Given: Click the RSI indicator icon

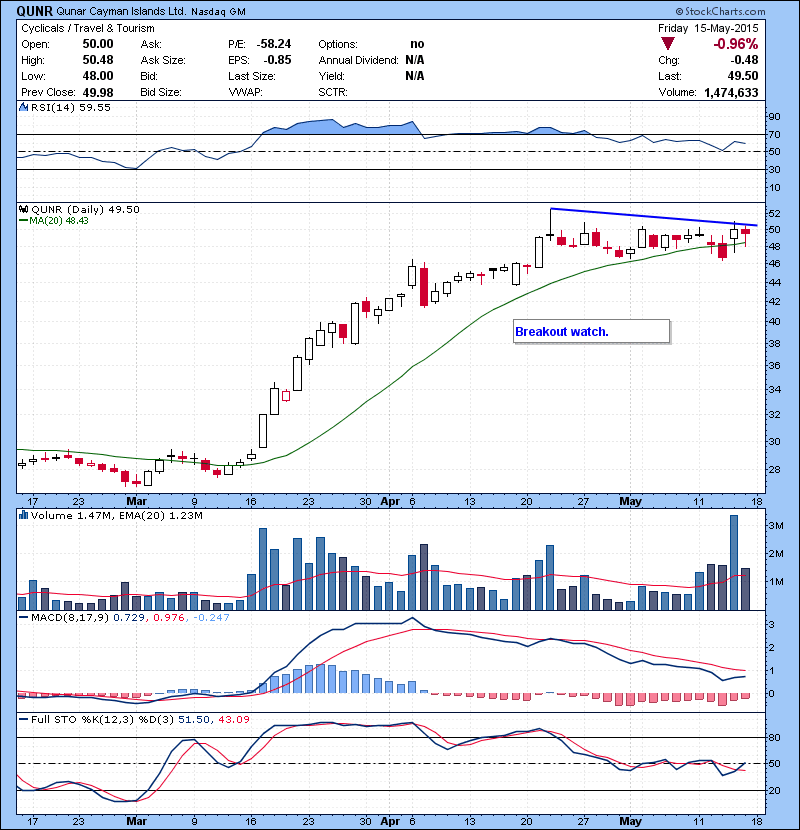Looking at the screenshot, I should point(23,107).
